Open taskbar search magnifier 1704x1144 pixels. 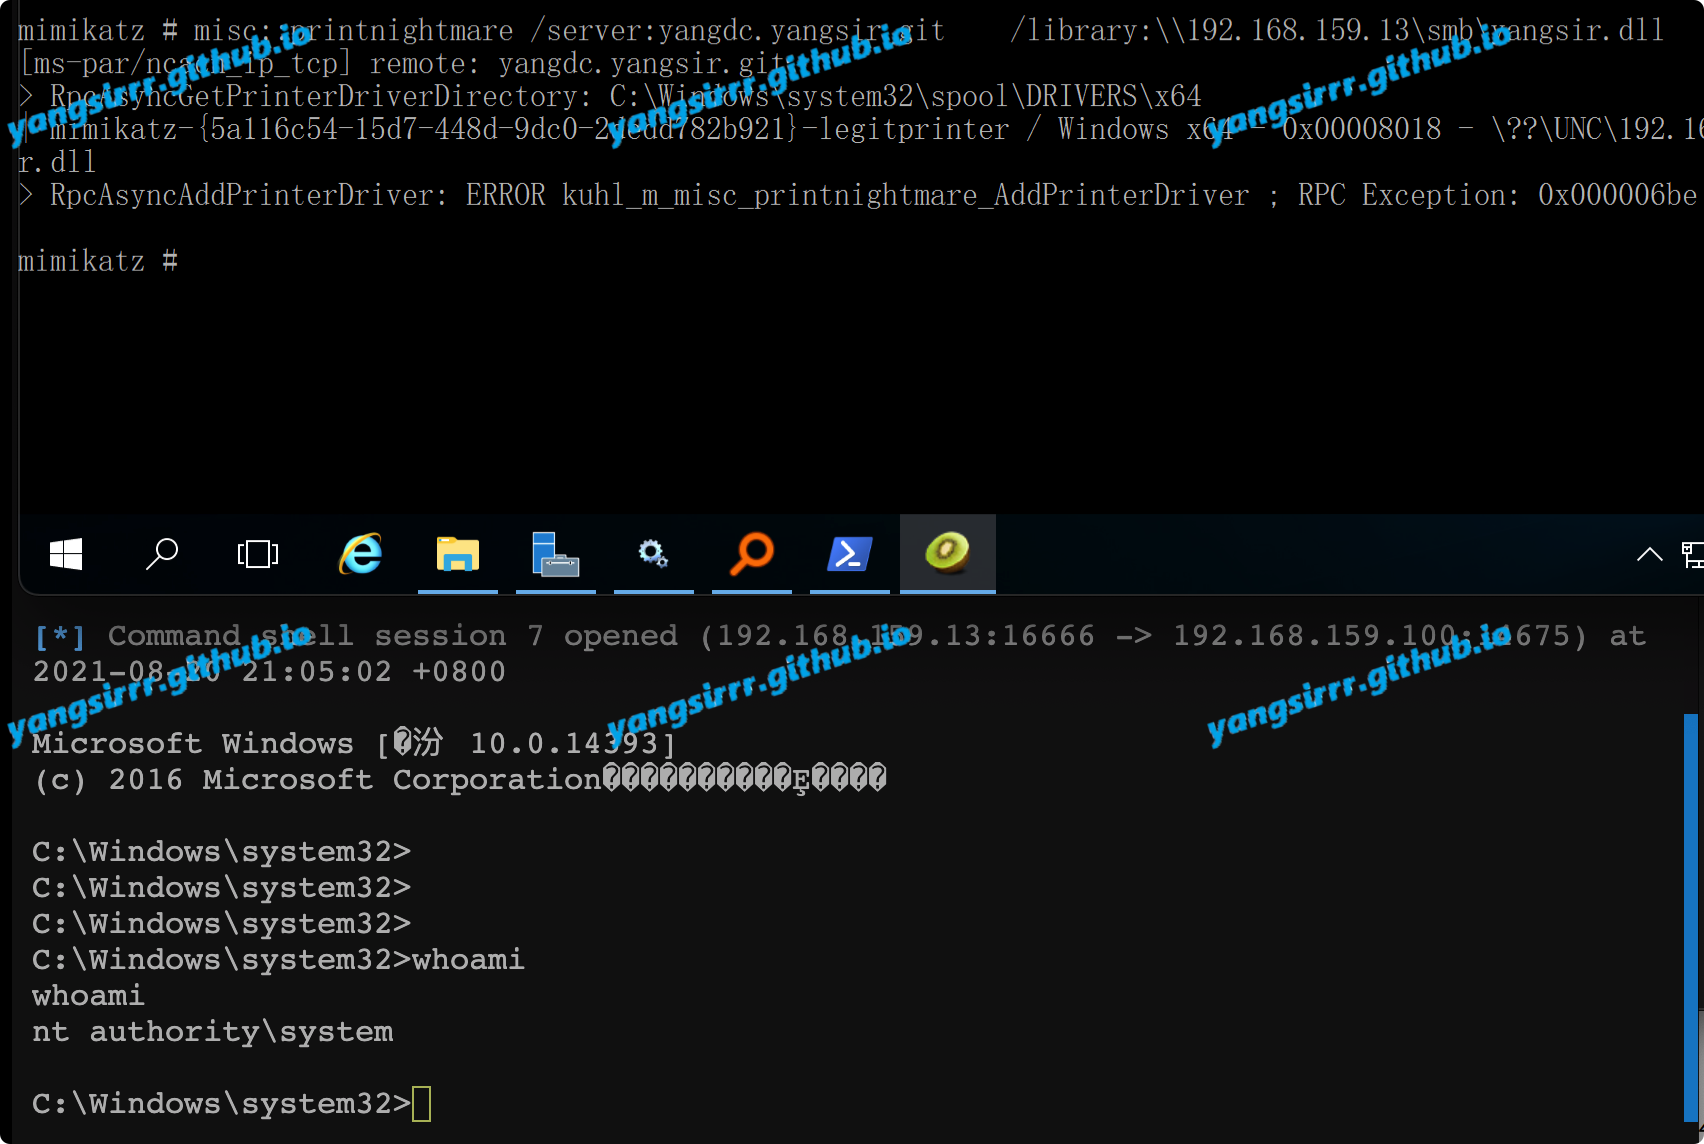(x=162, y=554)
